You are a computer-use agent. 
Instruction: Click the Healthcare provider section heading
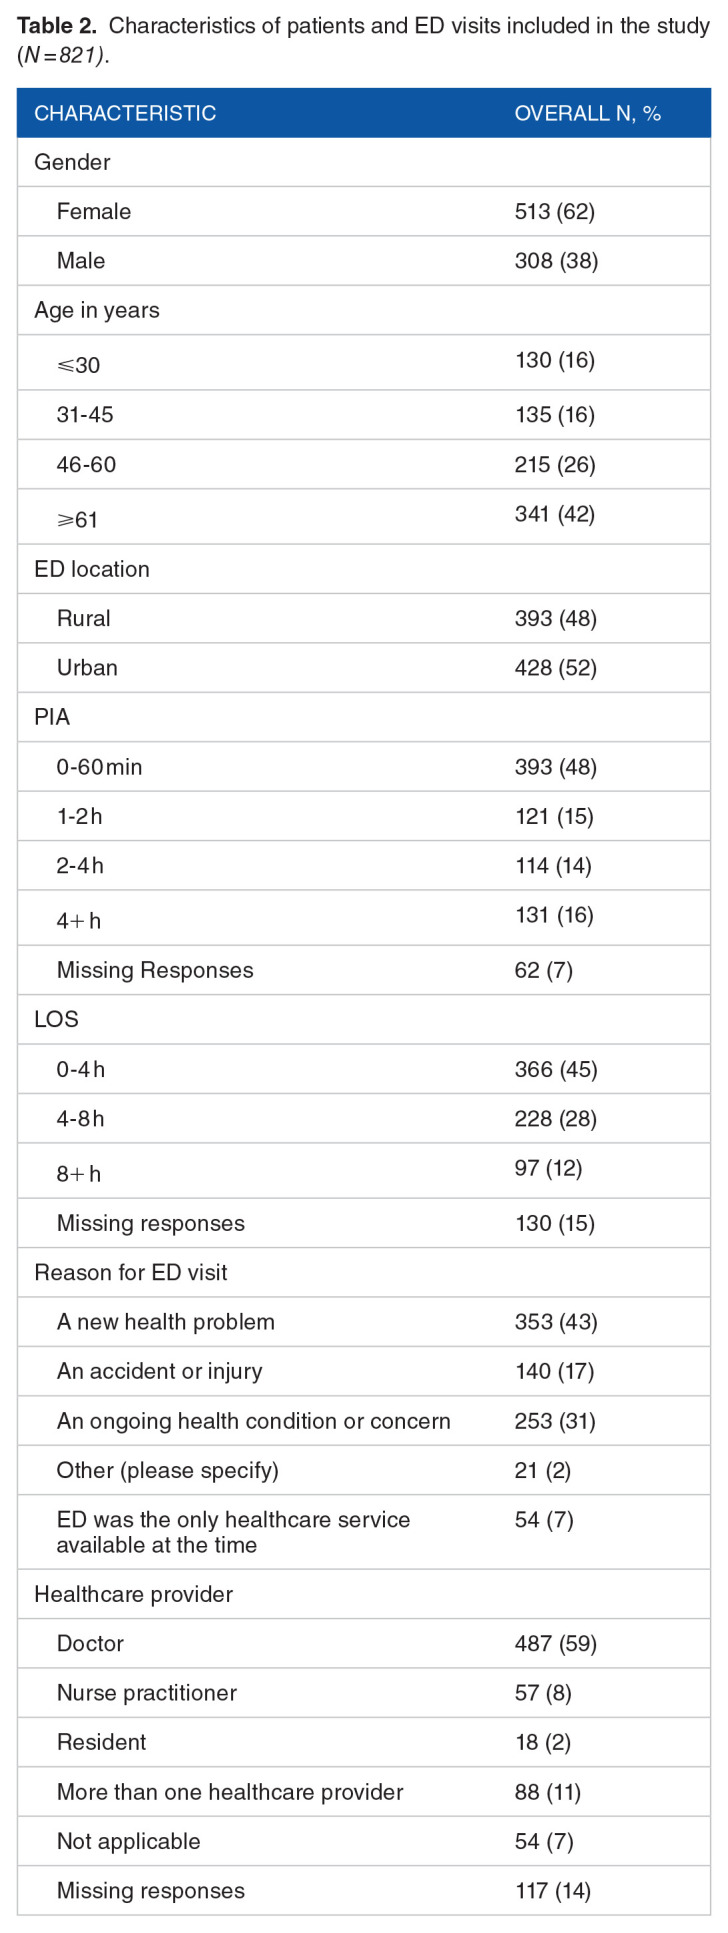[133, 1594]
